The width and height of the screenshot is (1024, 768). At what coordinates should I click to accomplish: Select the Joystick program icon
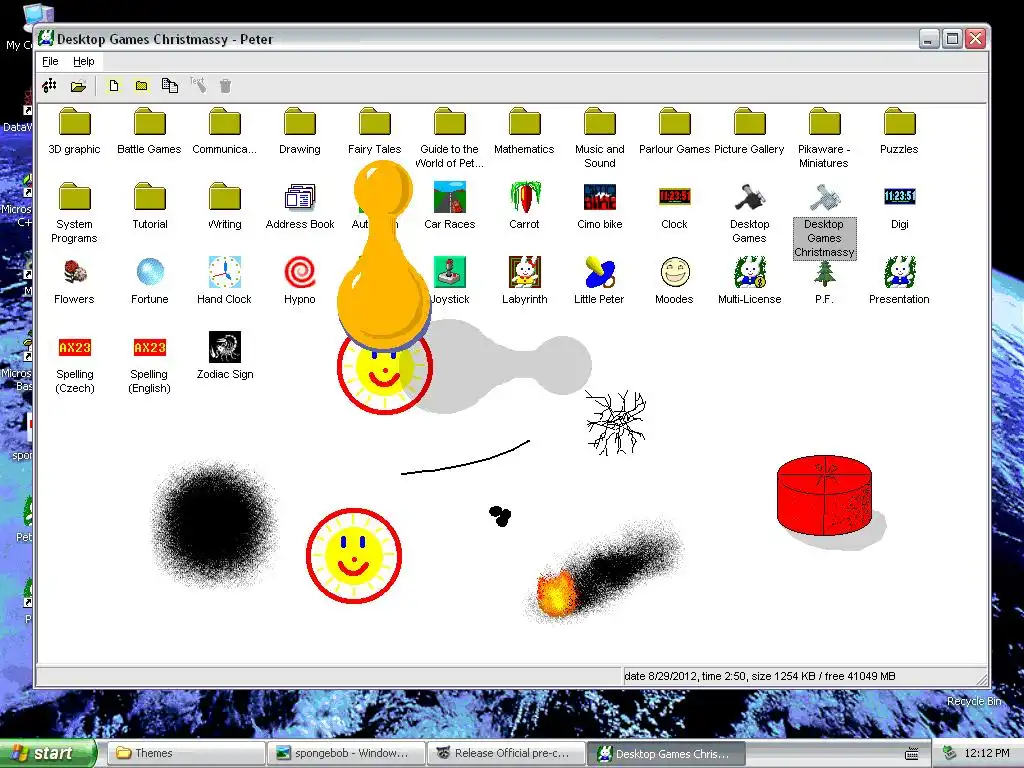[x=449, y=272]
